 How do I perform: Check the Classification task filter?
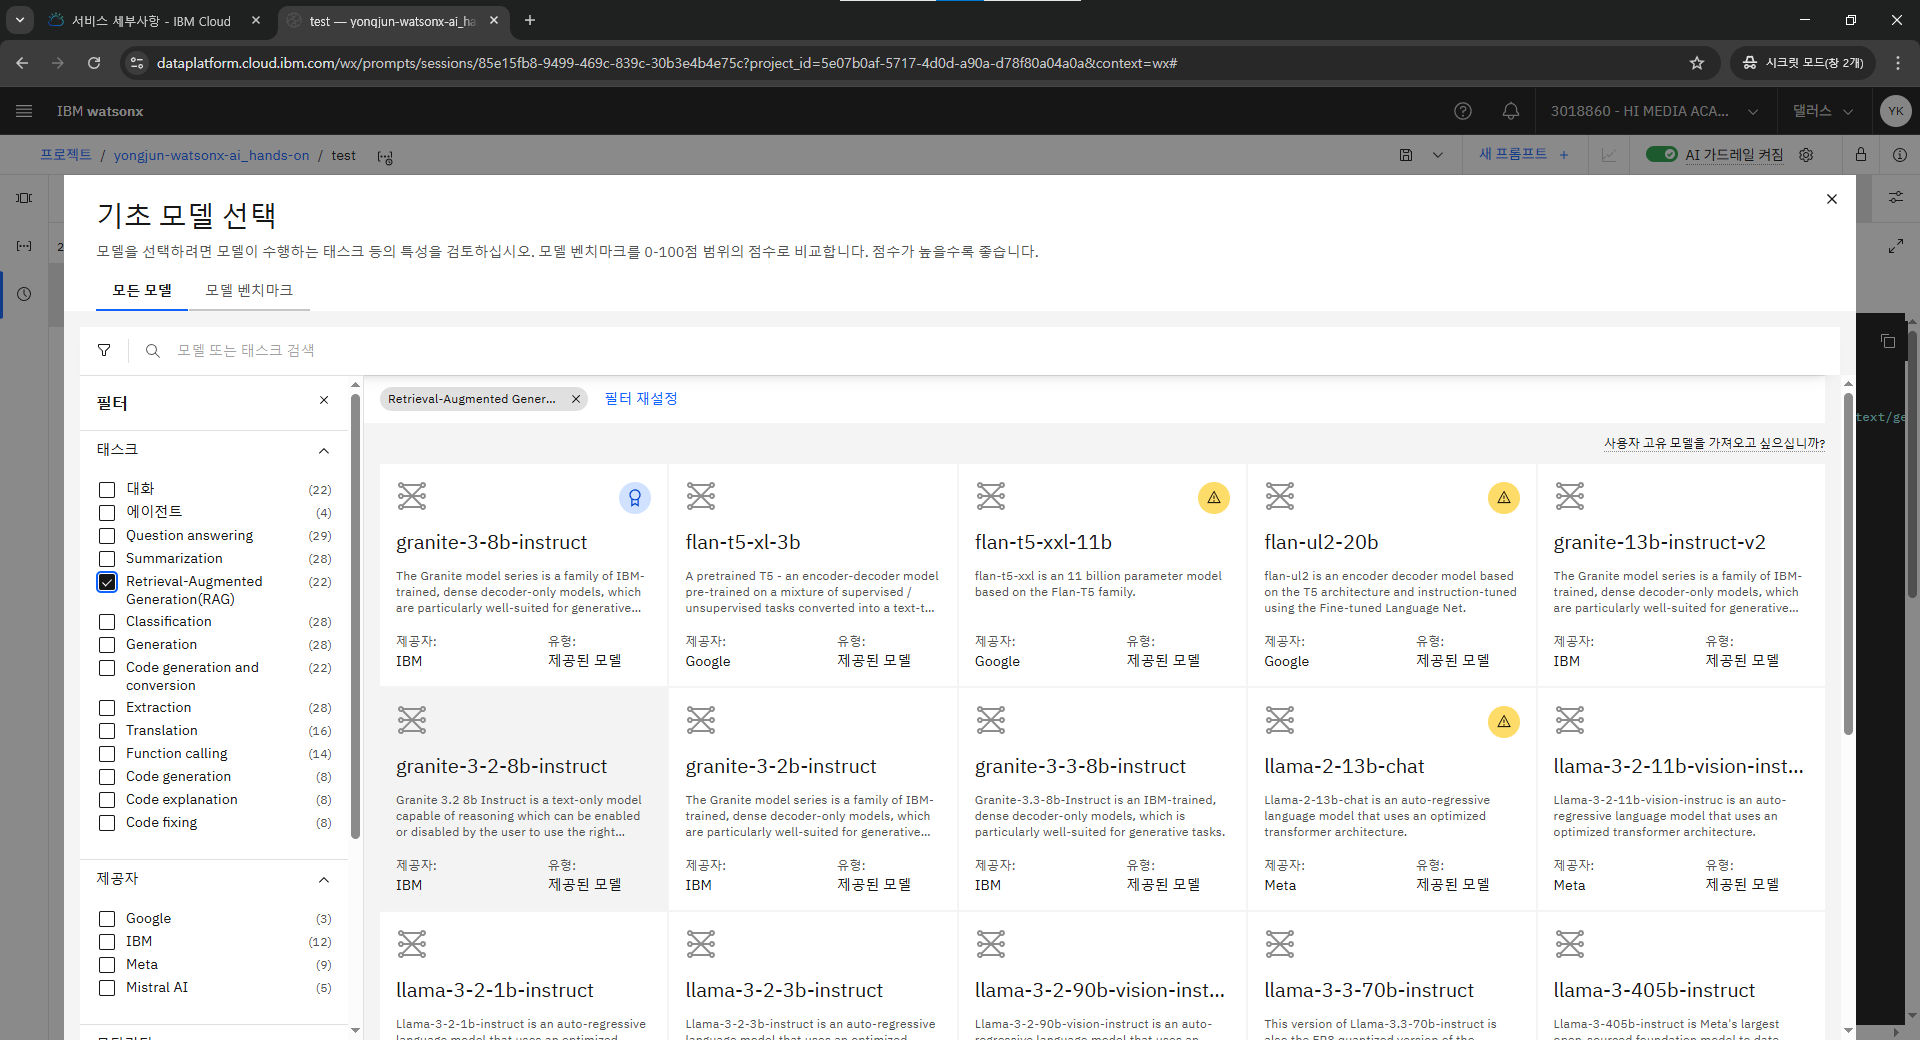click(x=107, y=622)
